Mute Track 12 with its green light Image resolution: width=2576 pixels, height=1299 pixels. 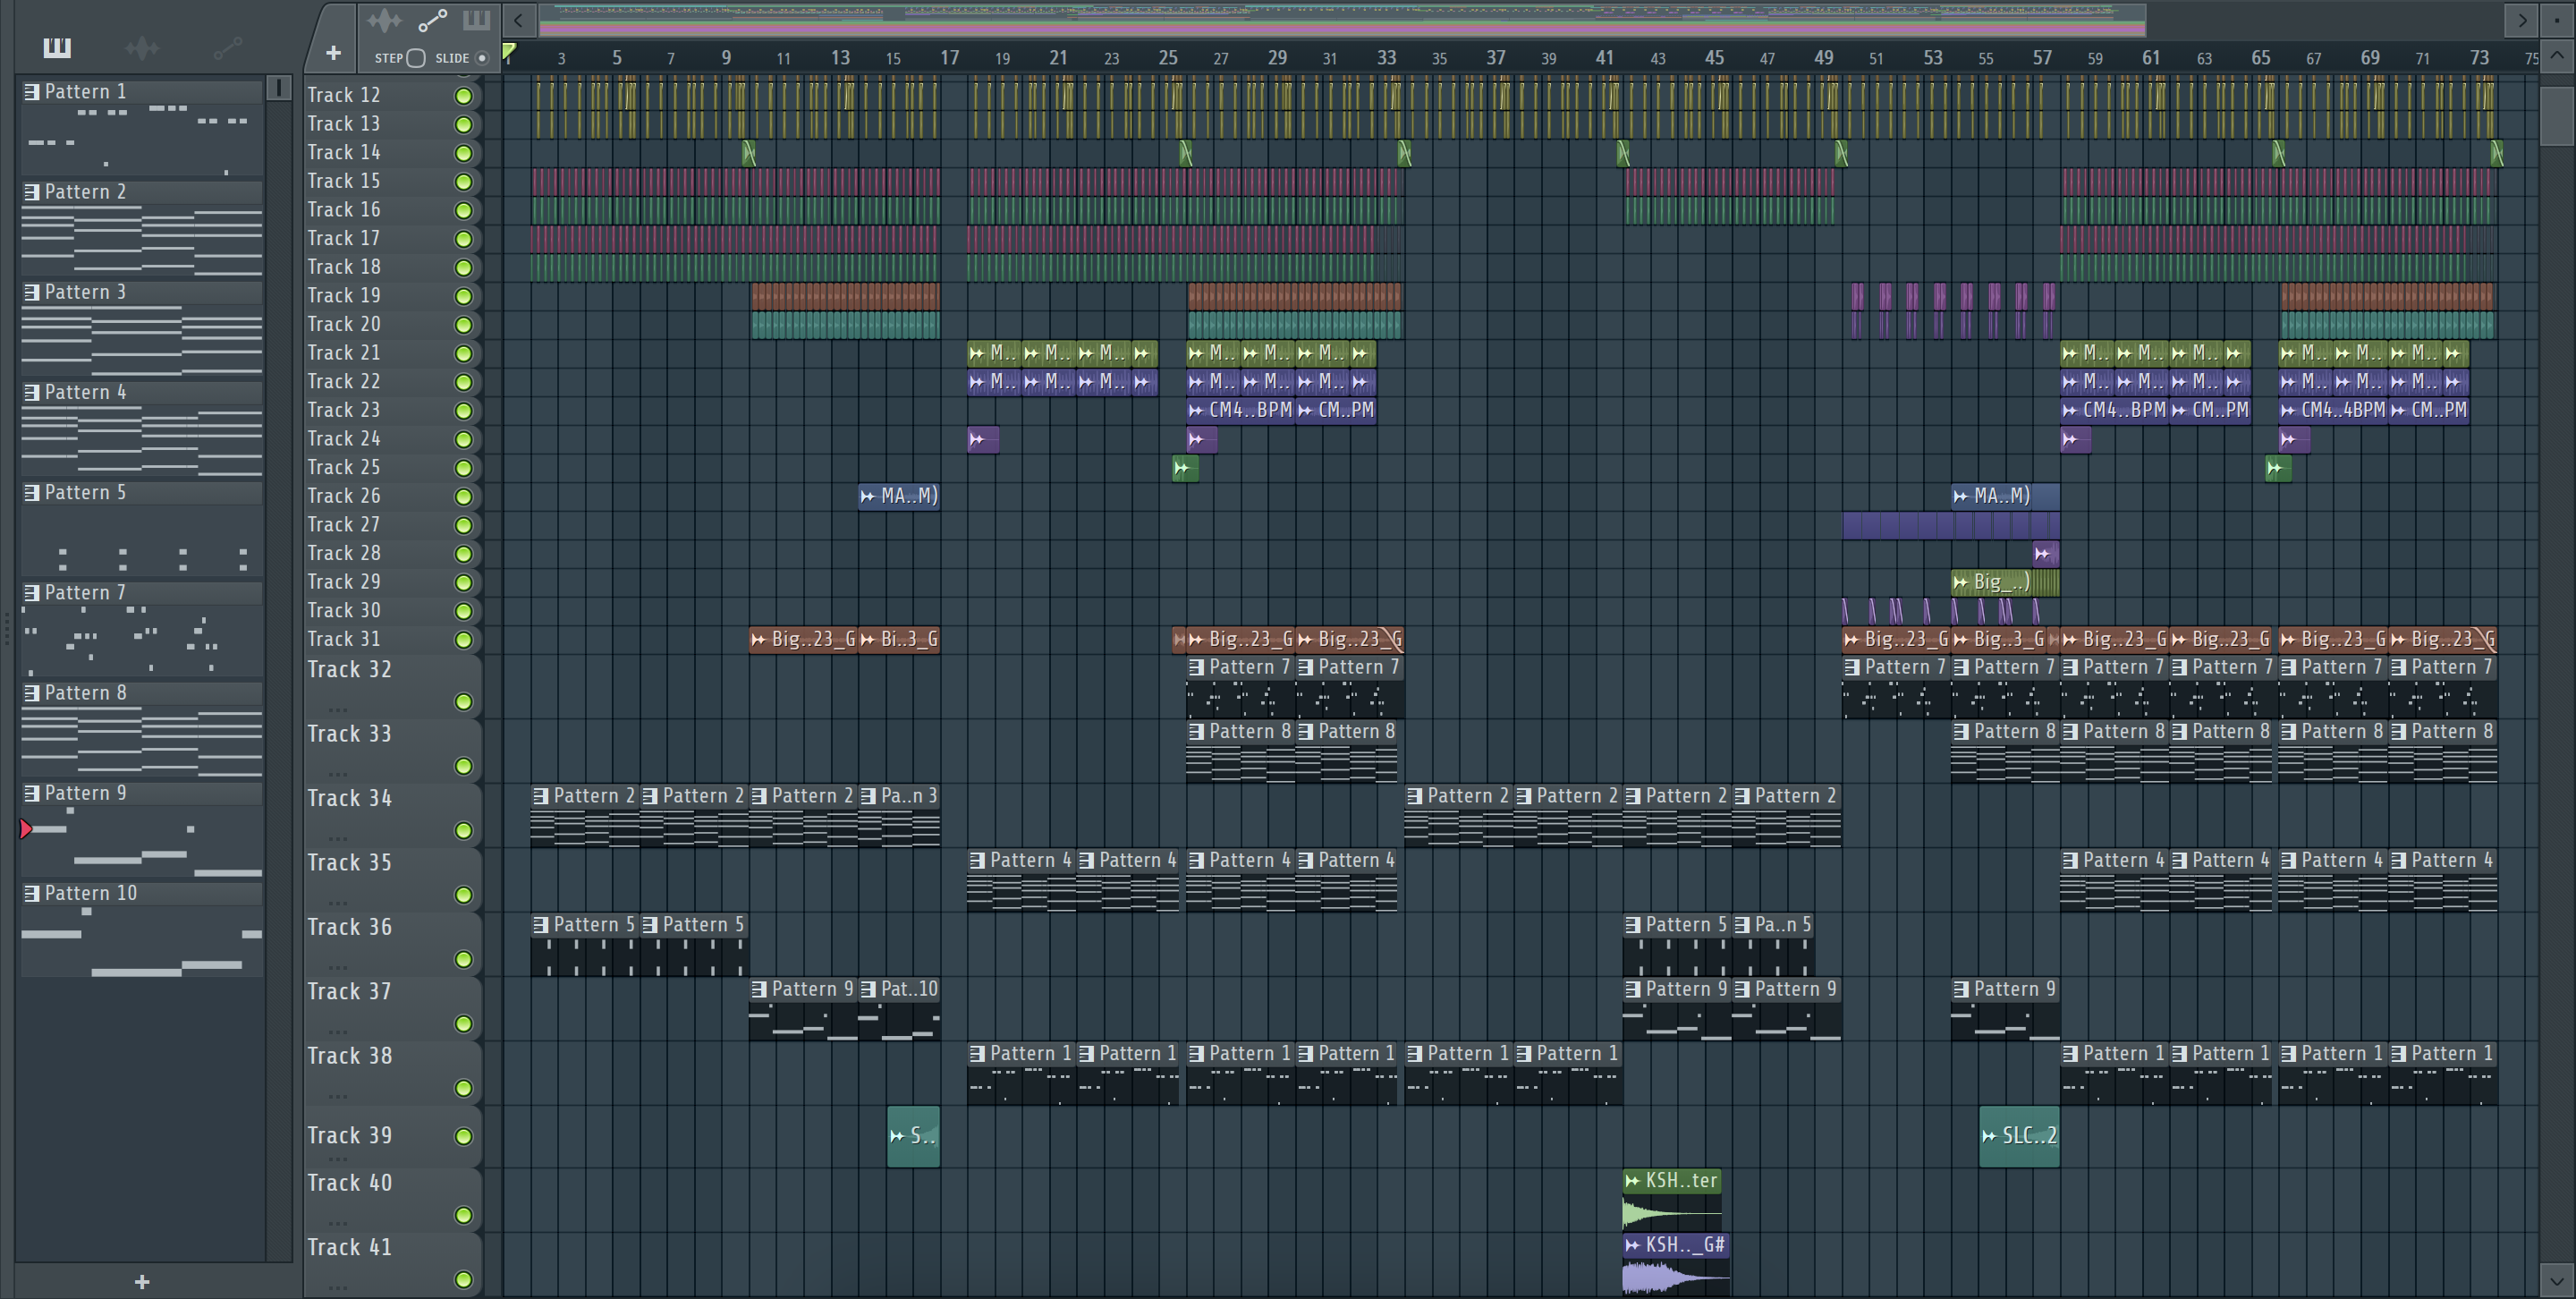tap(463, 96)
